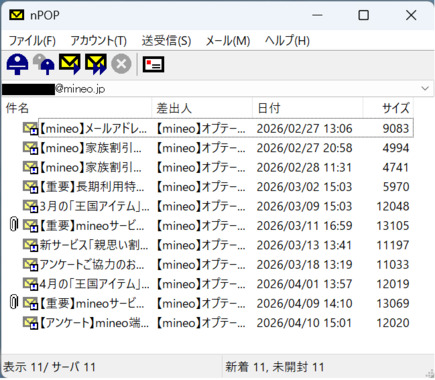The width and height of the screenshot is (435, 380).
Task: Click the date 2026/03/13 13:41
Action: point(304,245)
